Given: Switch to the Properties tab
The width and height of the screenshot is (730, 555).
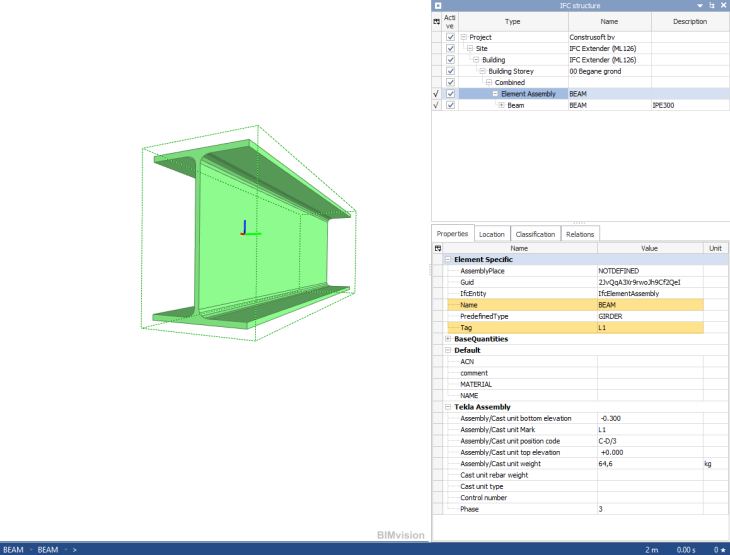Looking at the screenshot, I should pos(453,234).
